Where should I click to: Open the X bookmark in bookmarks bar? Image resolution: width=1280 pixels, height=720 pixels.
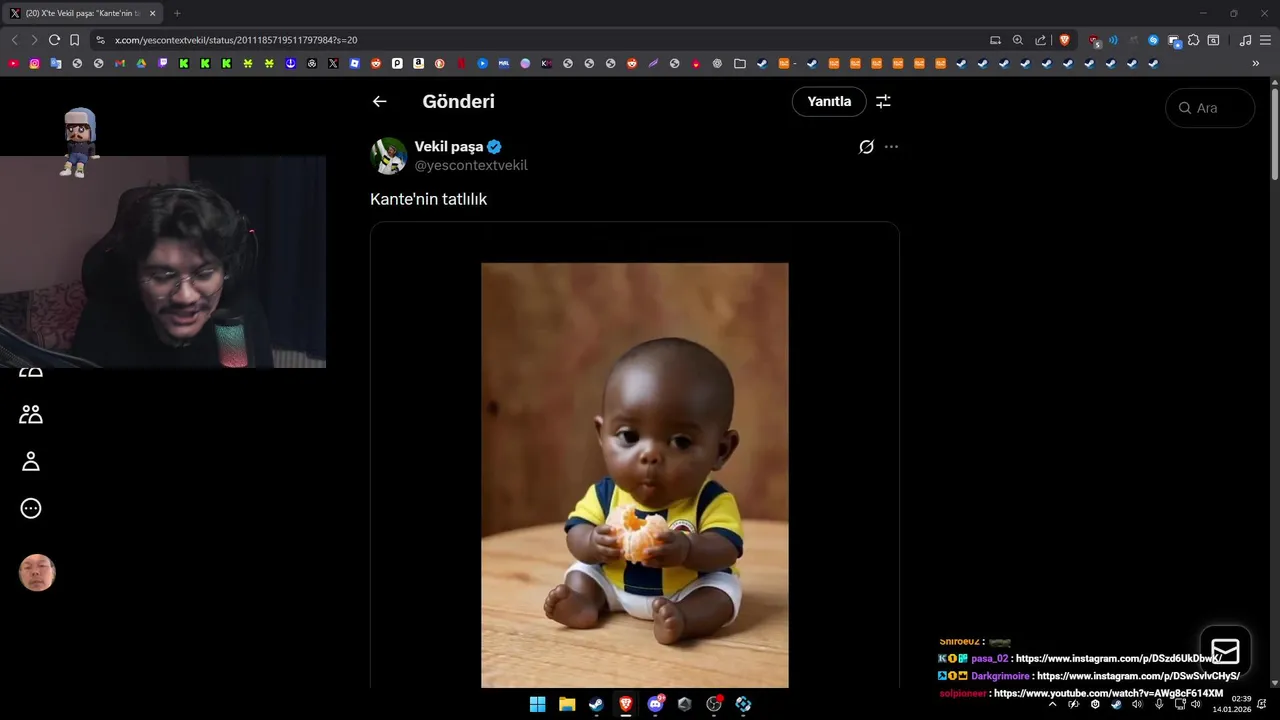click(x=333, y=63)
